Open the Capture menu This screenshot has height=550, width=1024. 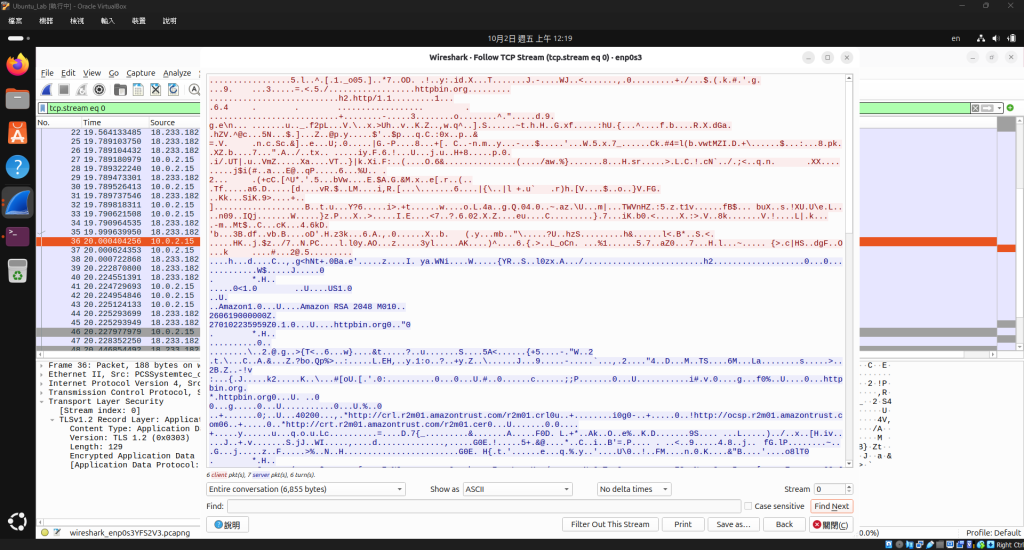(x=140, y=73)
